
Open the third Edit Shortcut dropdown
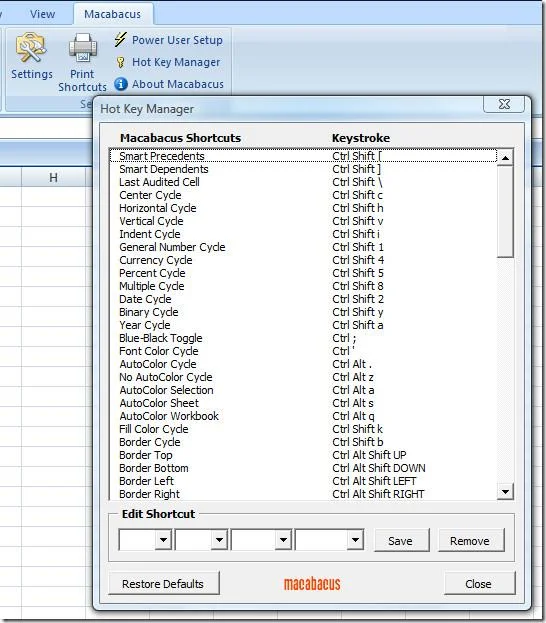[x=283, y=540]
